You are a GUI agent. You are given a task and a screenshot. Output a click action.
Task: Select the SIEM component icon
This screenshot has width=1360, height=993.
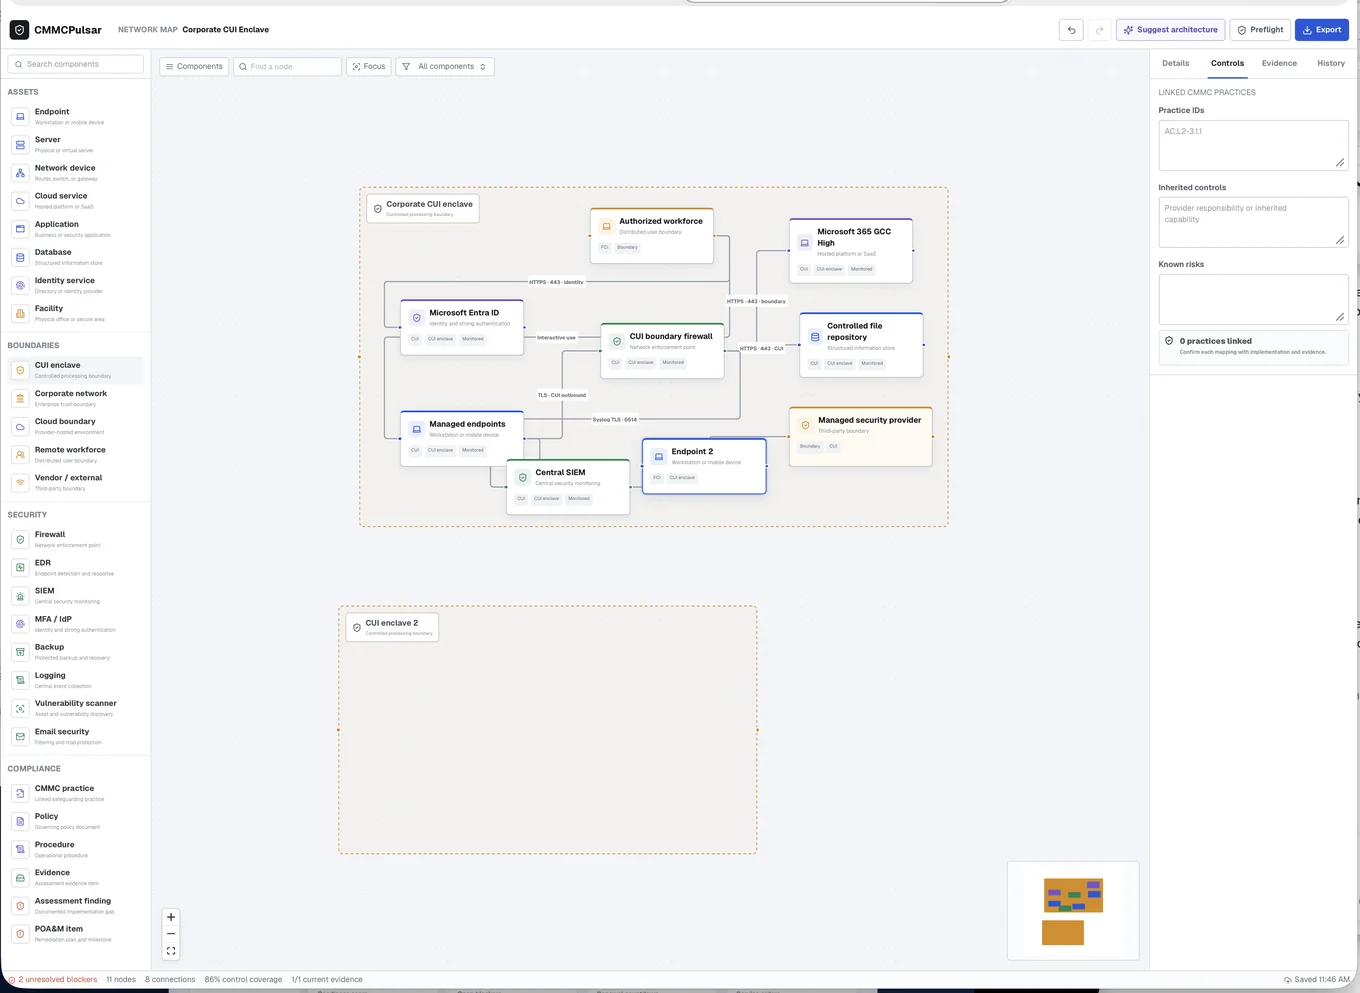(x=20, y=595)
